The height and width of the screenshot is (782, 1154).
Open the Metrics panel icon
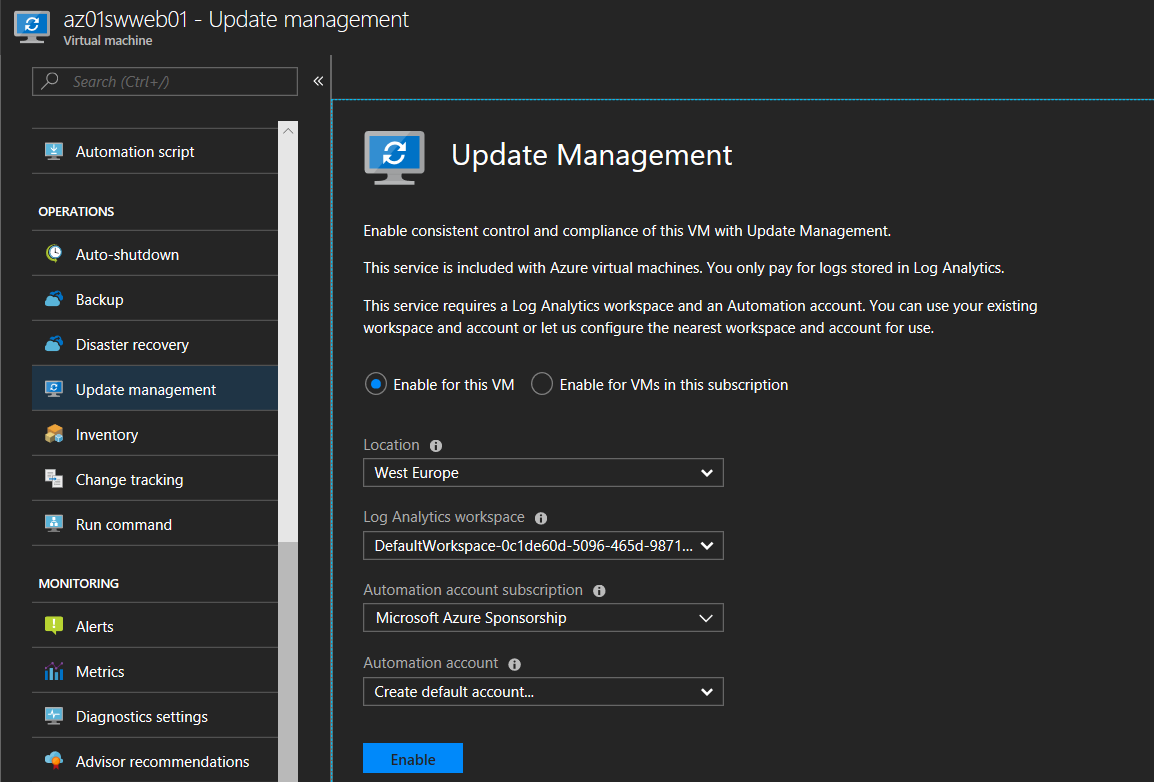(x=55, y=671)
